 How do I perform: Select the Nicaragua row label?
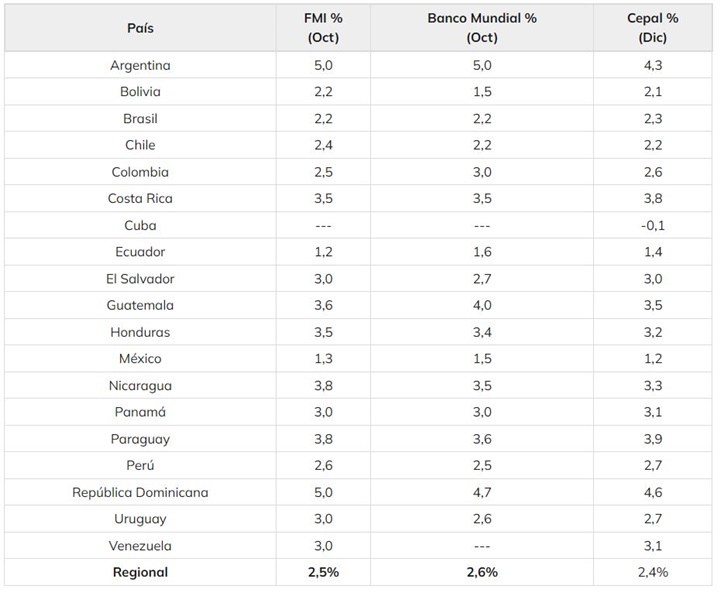140,385
